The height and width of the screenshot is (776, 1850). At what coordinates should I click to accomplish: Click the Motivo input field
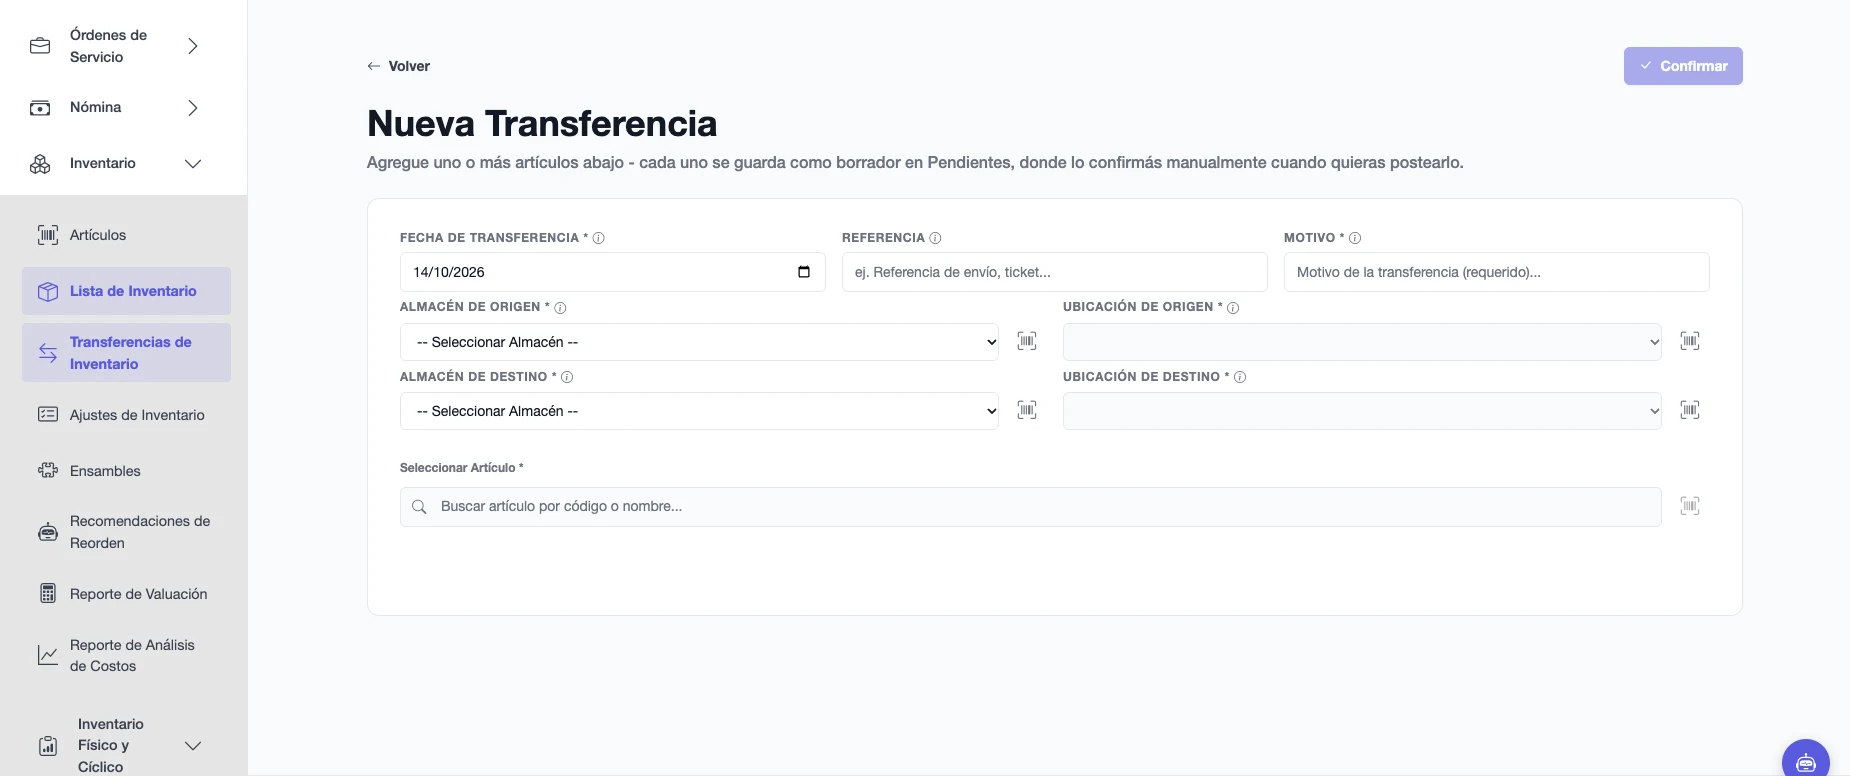[1496, 272]
